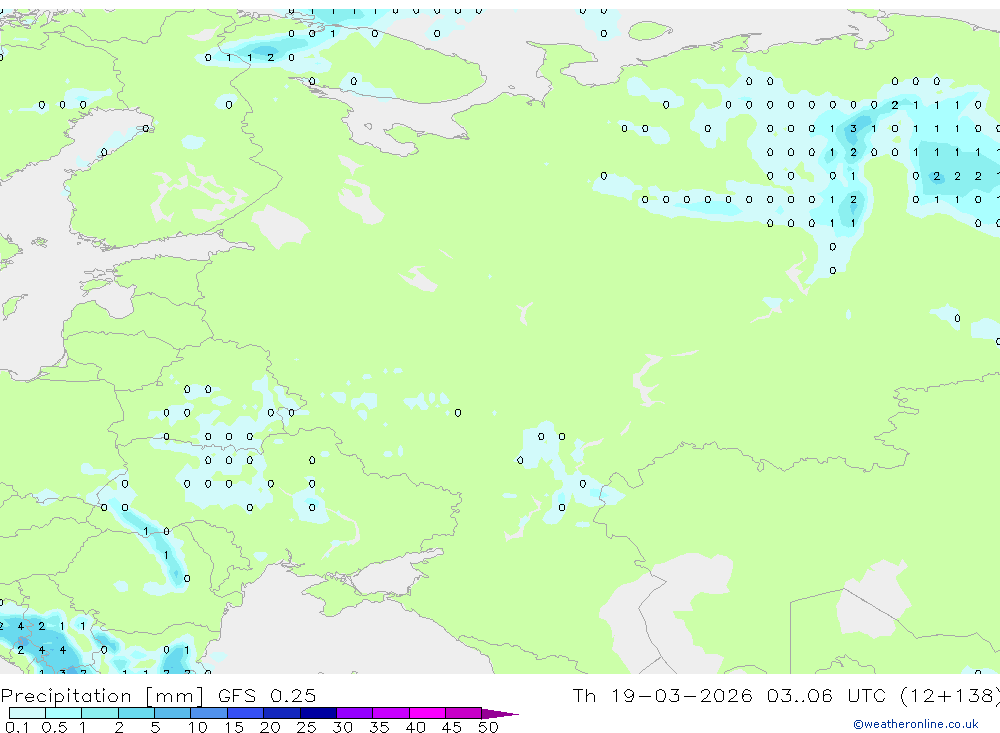This screenshot has width=1000, height=733.
Task: Pick the legend swatch between 0.5 and 1
Action: click(64, 713)
